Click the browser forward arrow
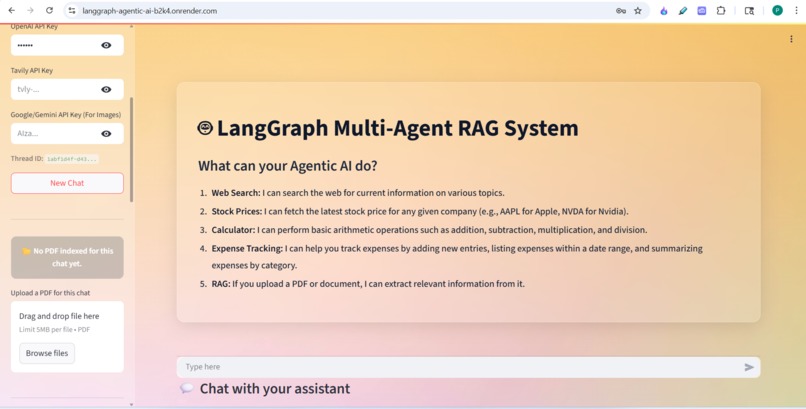This screenshot has height=409, width=806. coord(30,10)
